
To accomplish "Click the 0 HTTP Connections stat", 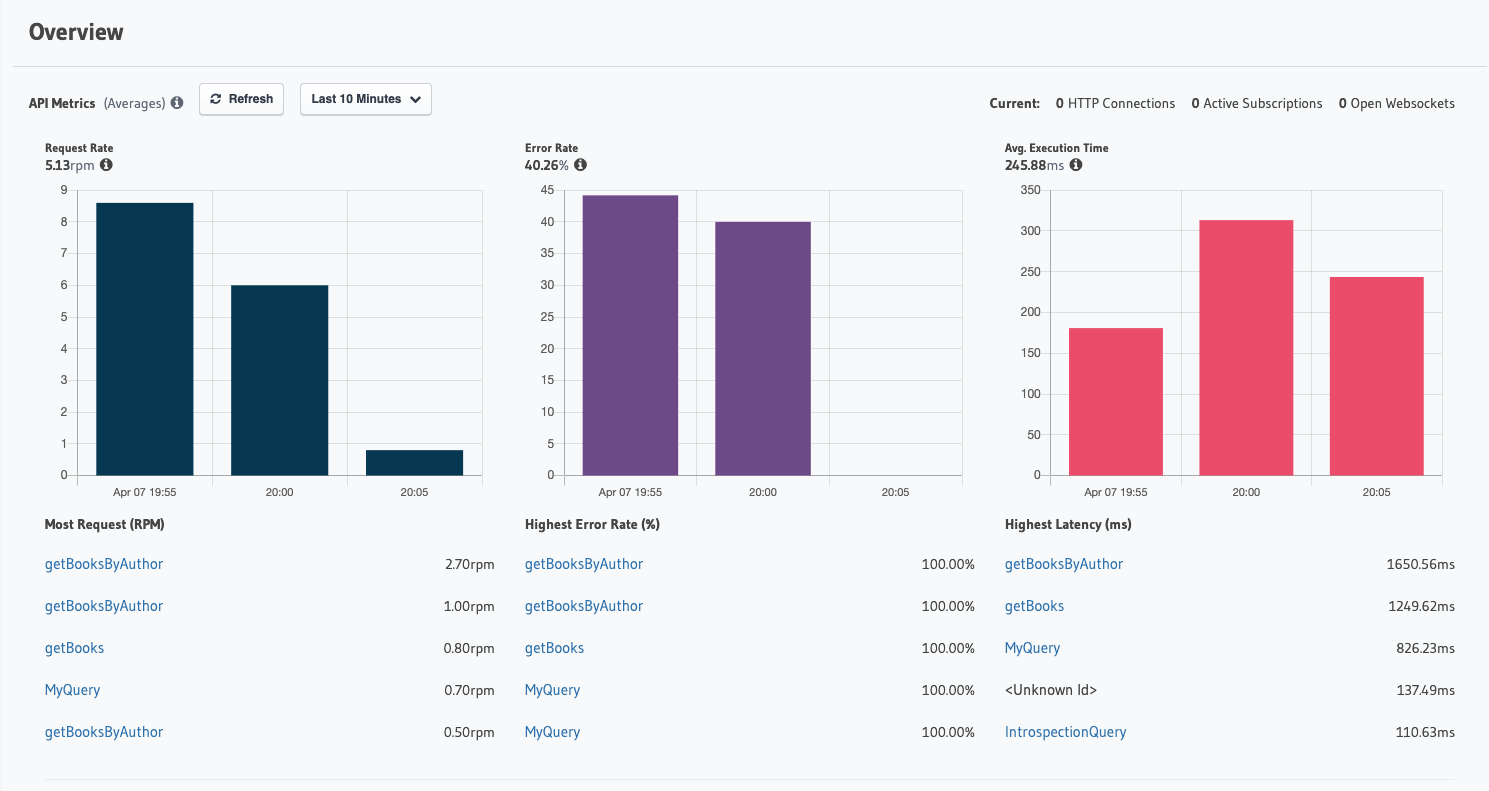I will point(1115,103).
